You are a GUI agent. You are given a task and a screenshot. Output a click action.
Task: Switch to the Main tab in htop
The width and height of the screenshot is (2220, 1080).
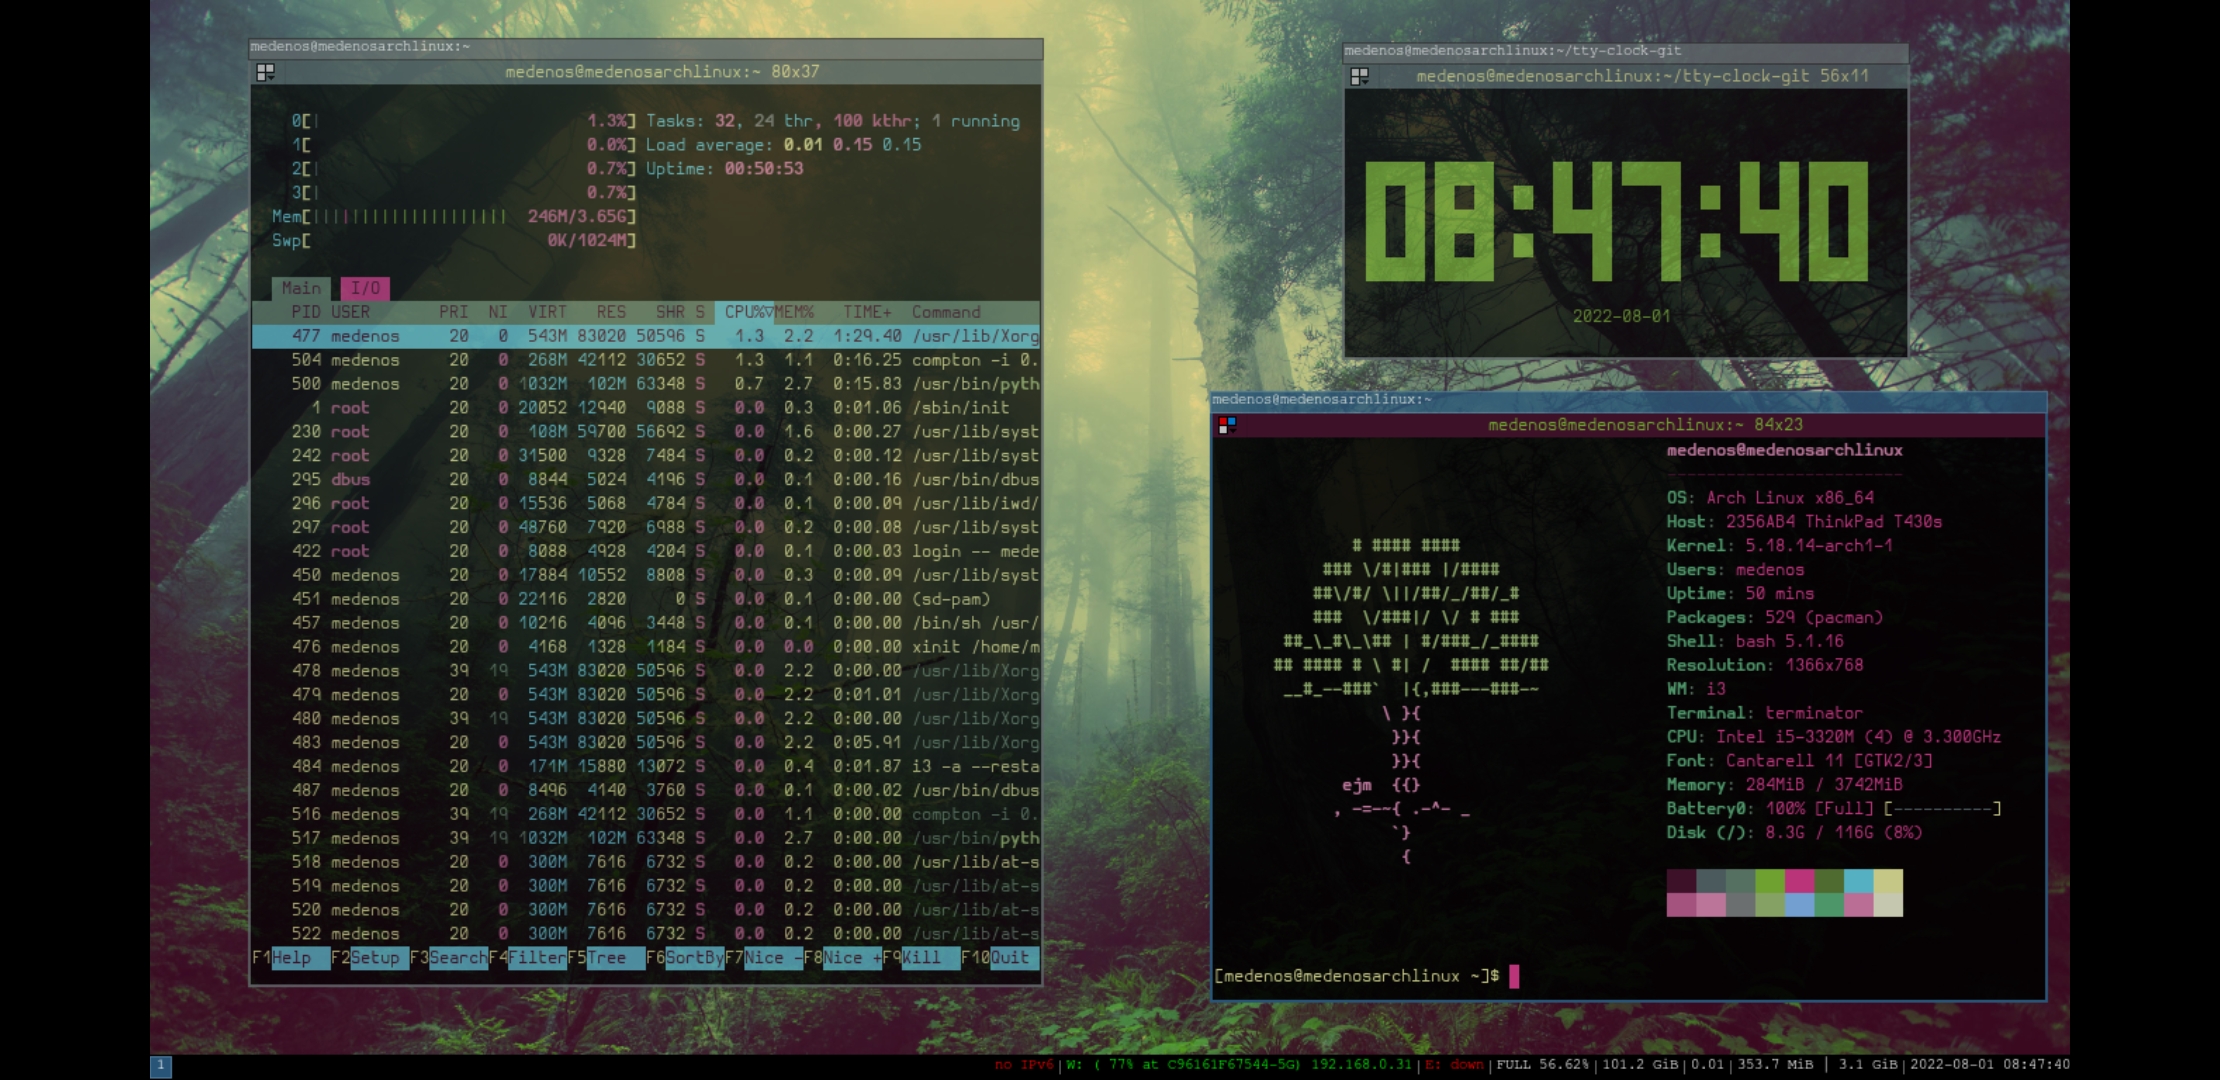pyautogui.click(x=299, y=288)
